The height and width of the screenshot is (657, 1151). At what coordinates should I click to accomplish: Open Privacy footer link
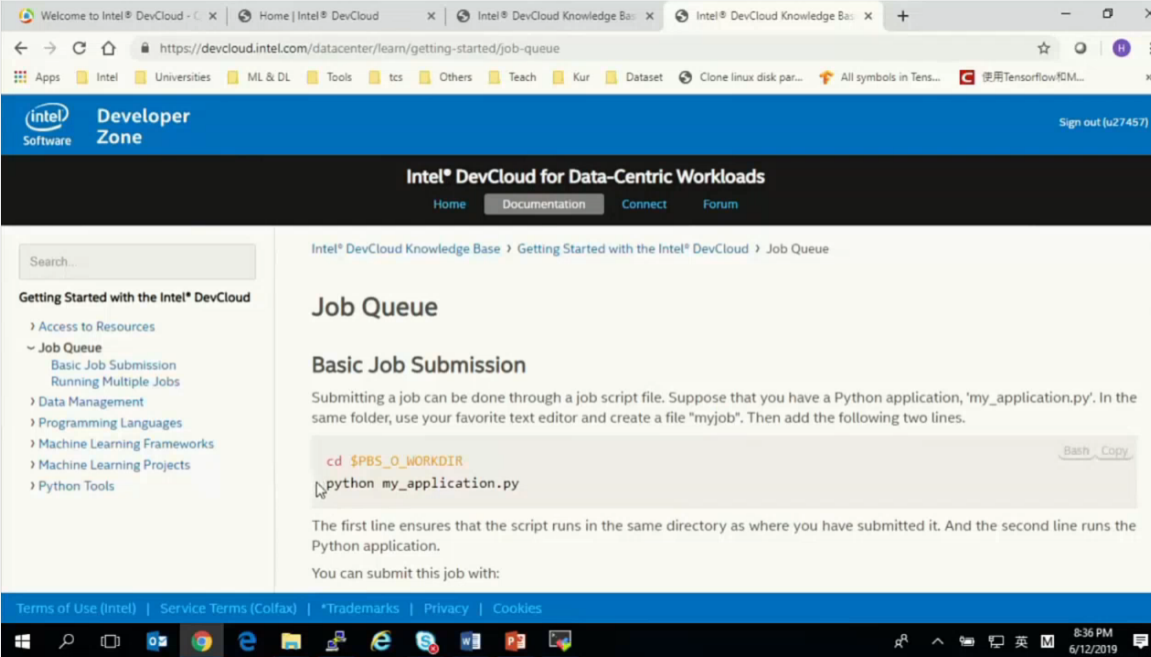446,609
